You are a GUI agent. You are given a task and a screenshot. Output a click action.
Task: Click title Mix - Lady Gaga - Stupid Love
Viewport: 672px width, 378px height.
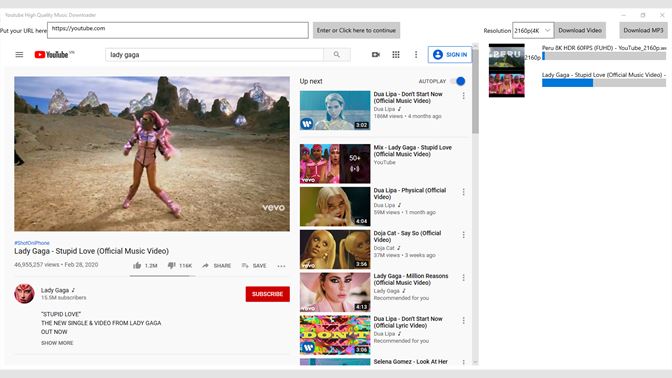(x=413, y=151)
